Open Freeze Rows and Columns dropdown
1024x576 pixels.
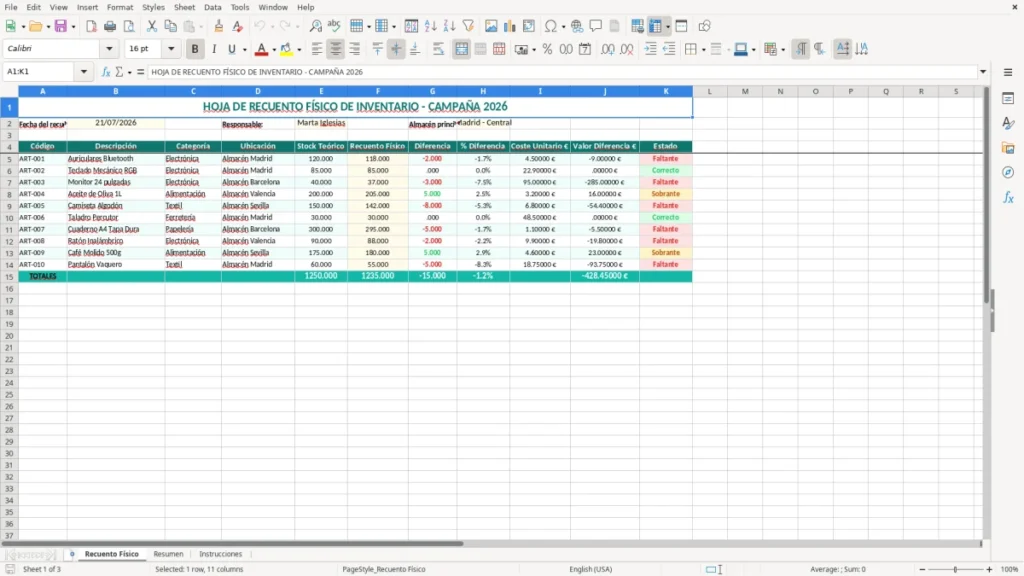[x=667, y=27]
